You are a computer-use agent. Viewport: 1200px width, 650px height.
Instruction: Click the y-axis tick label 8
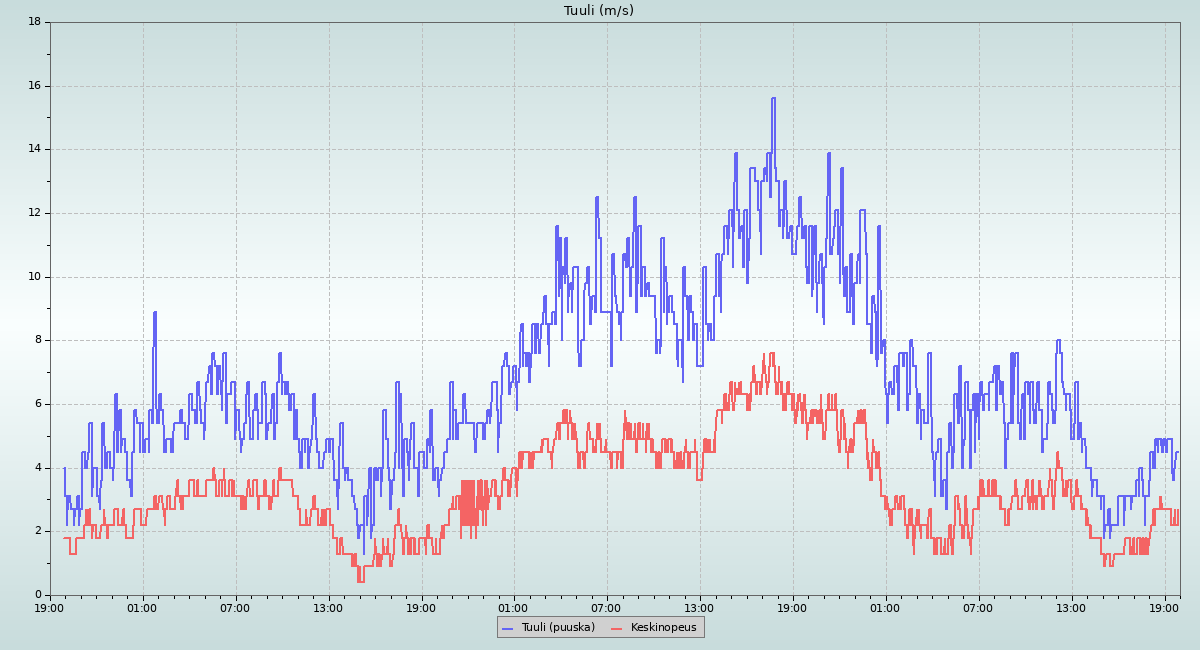click(37, 340)
